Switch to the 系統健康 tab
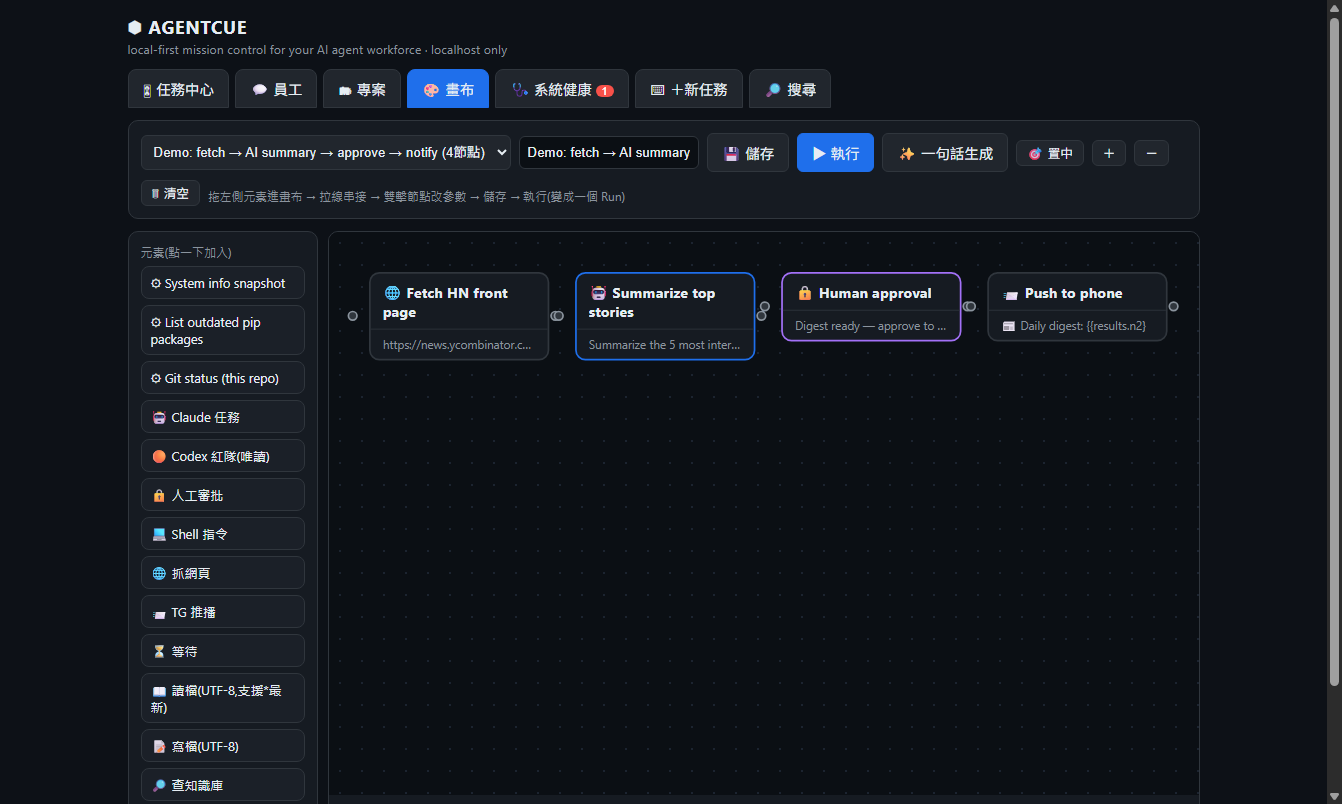 coord(562,89)
